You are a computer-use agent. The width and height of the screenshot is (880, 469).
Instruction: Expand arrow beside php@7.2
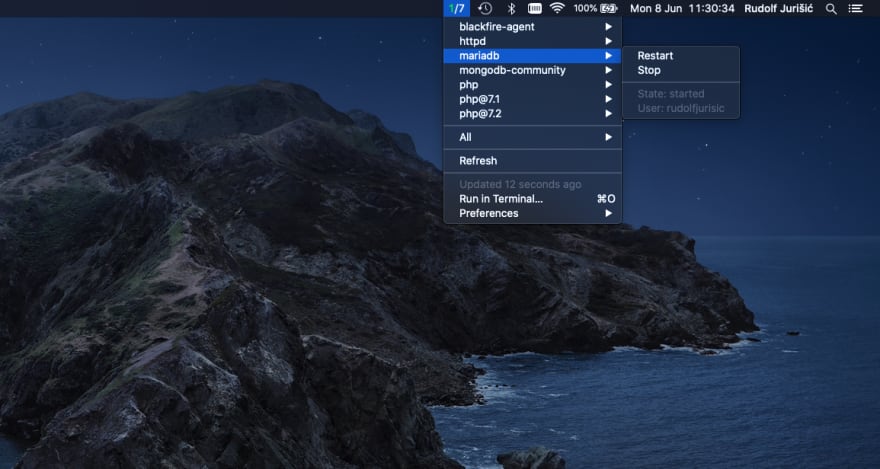tap(608, 114)
